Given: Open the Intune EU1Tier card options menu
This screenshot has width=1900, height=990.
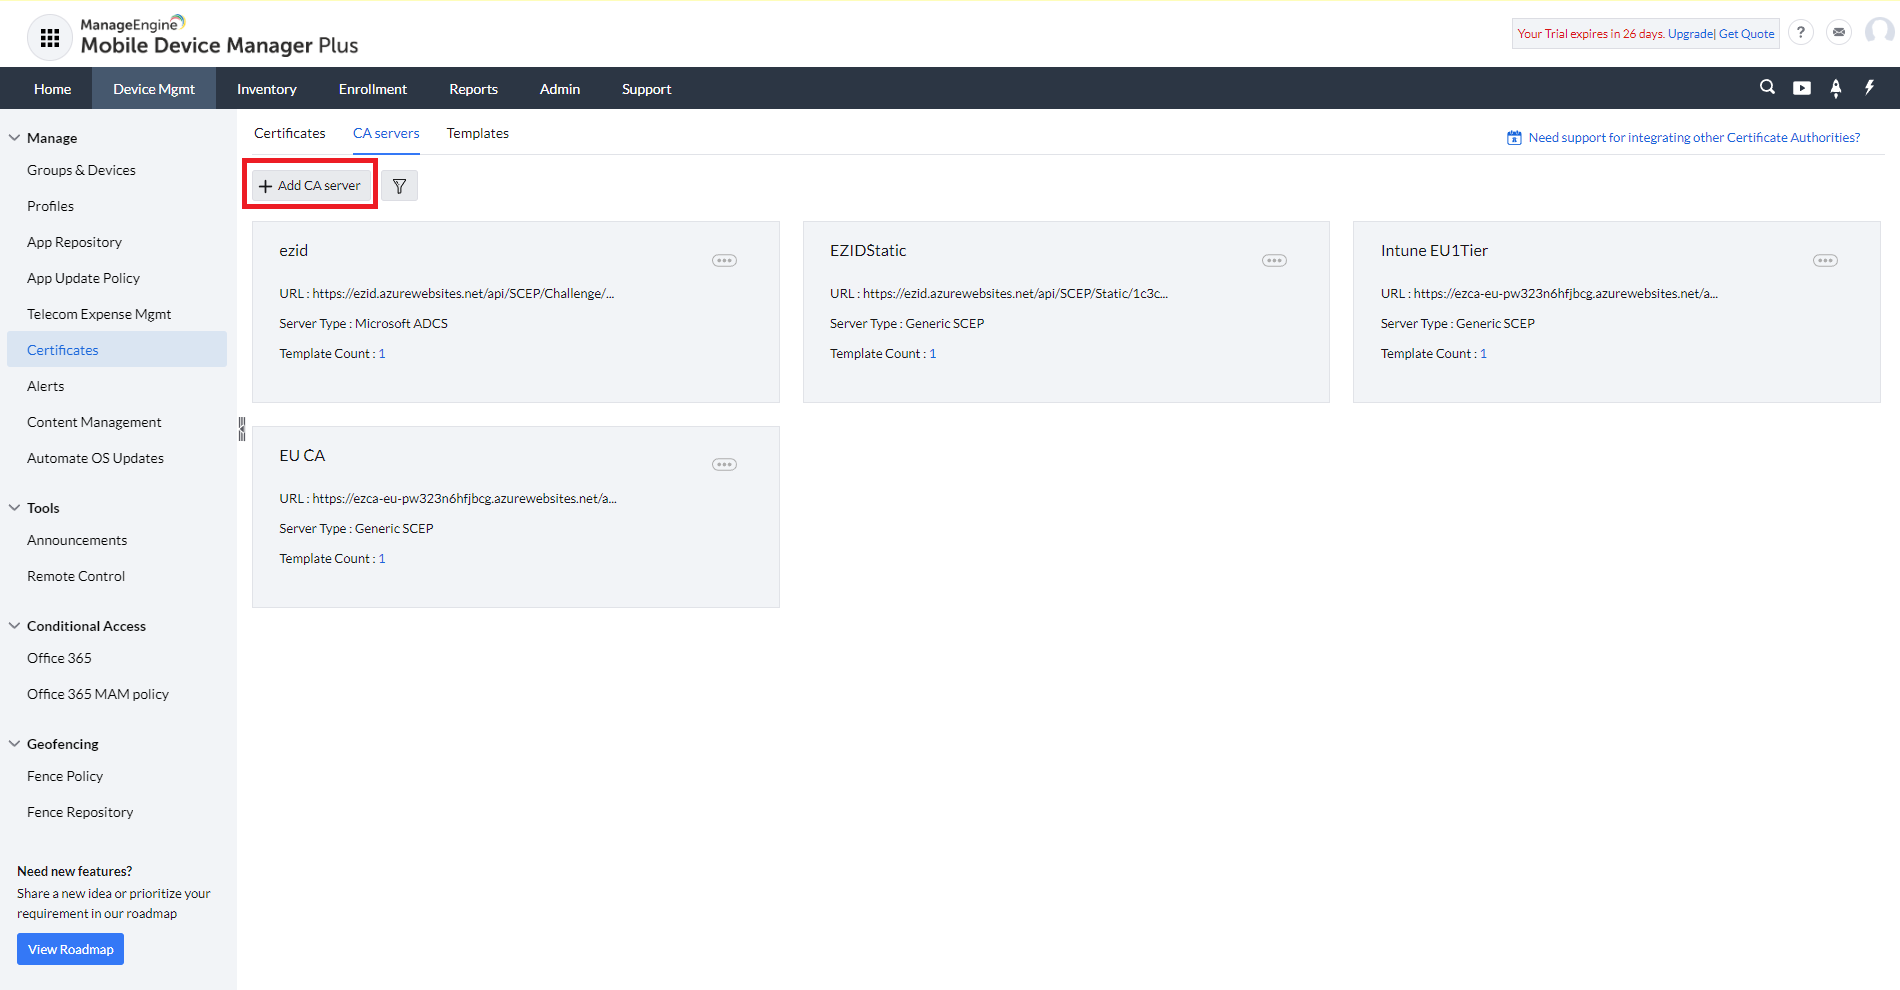Looking at the screenshot, I should (1825, 261).
